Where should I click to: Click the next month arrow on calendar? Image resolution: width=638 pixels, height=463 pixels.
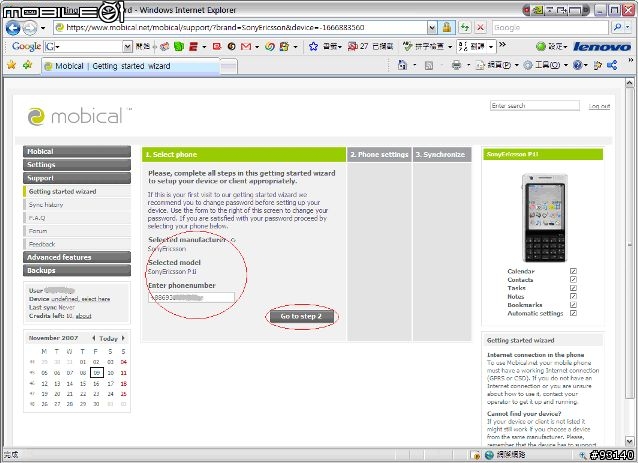(x=123, y=338)
